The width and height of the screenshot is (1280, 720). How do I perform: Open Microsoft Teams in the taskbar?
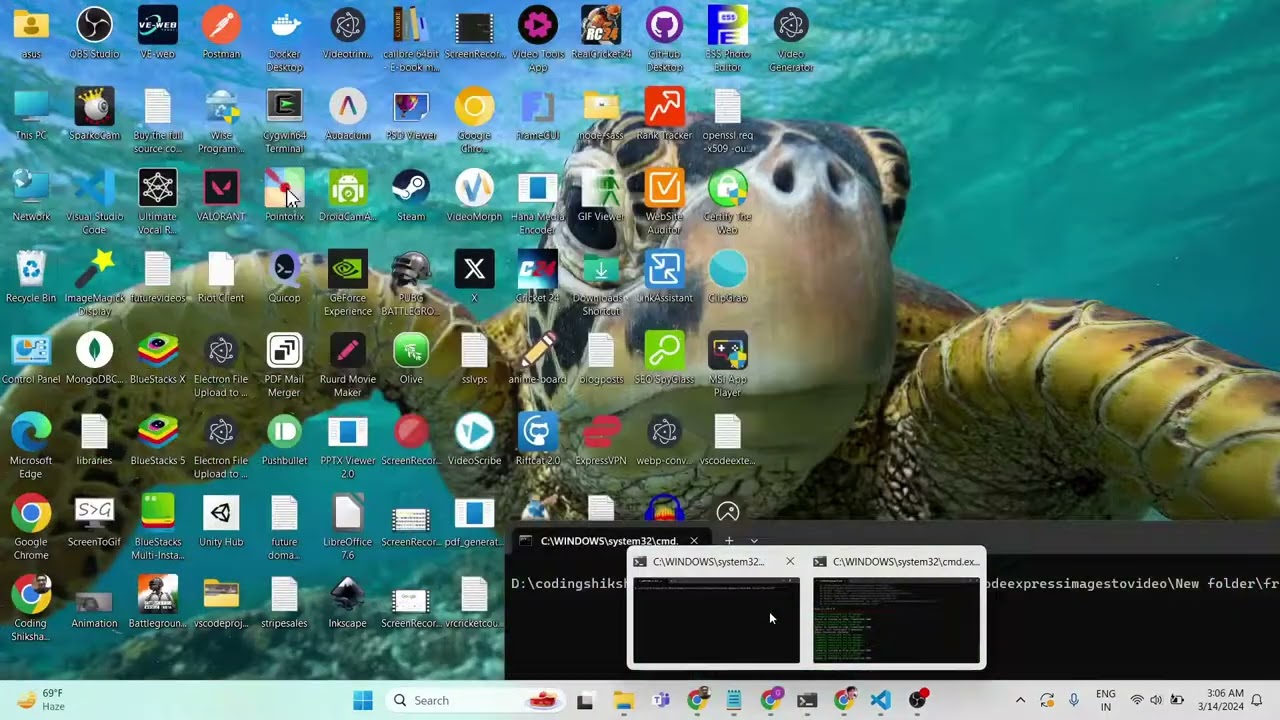[x=660, y=700]
